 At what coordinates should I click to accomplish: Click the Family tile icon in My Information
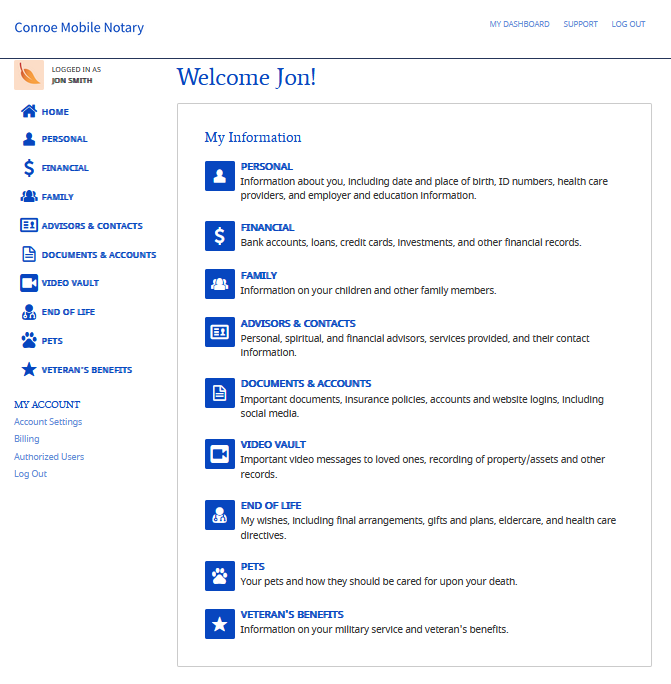(220, 284)
